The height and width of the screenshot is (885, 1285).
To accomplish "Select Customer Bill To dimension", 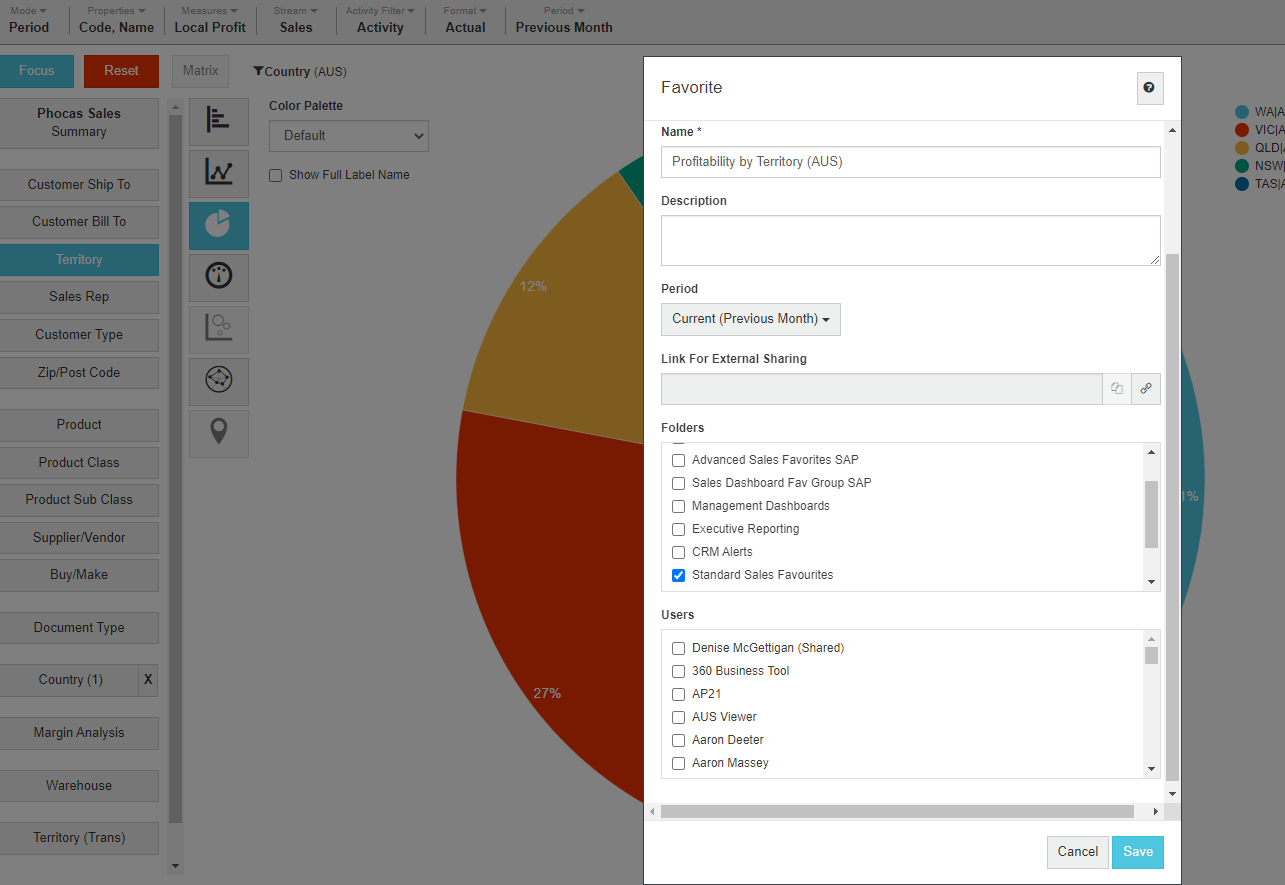I will [x=79, y=222].
